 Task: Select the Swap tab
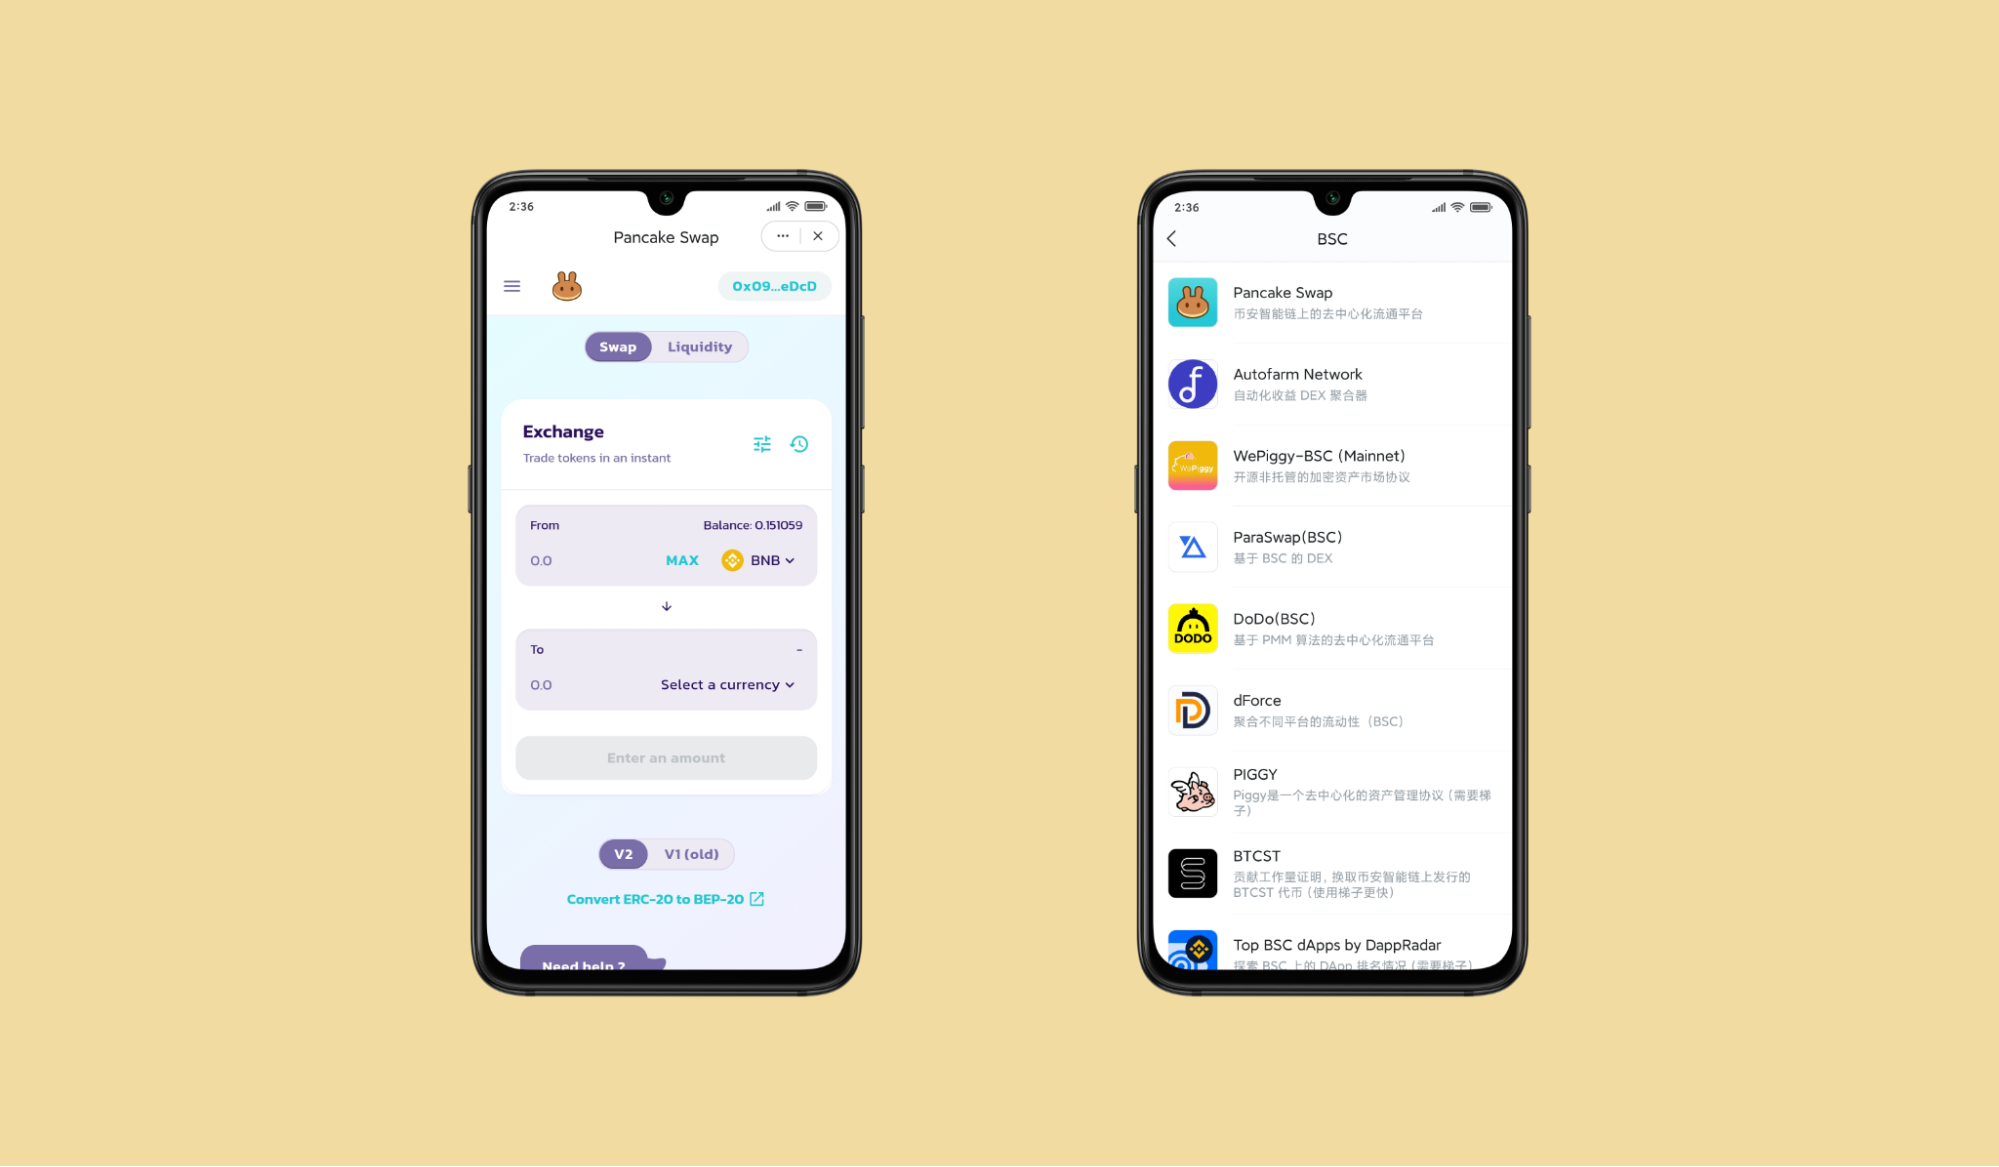[615, 345]
